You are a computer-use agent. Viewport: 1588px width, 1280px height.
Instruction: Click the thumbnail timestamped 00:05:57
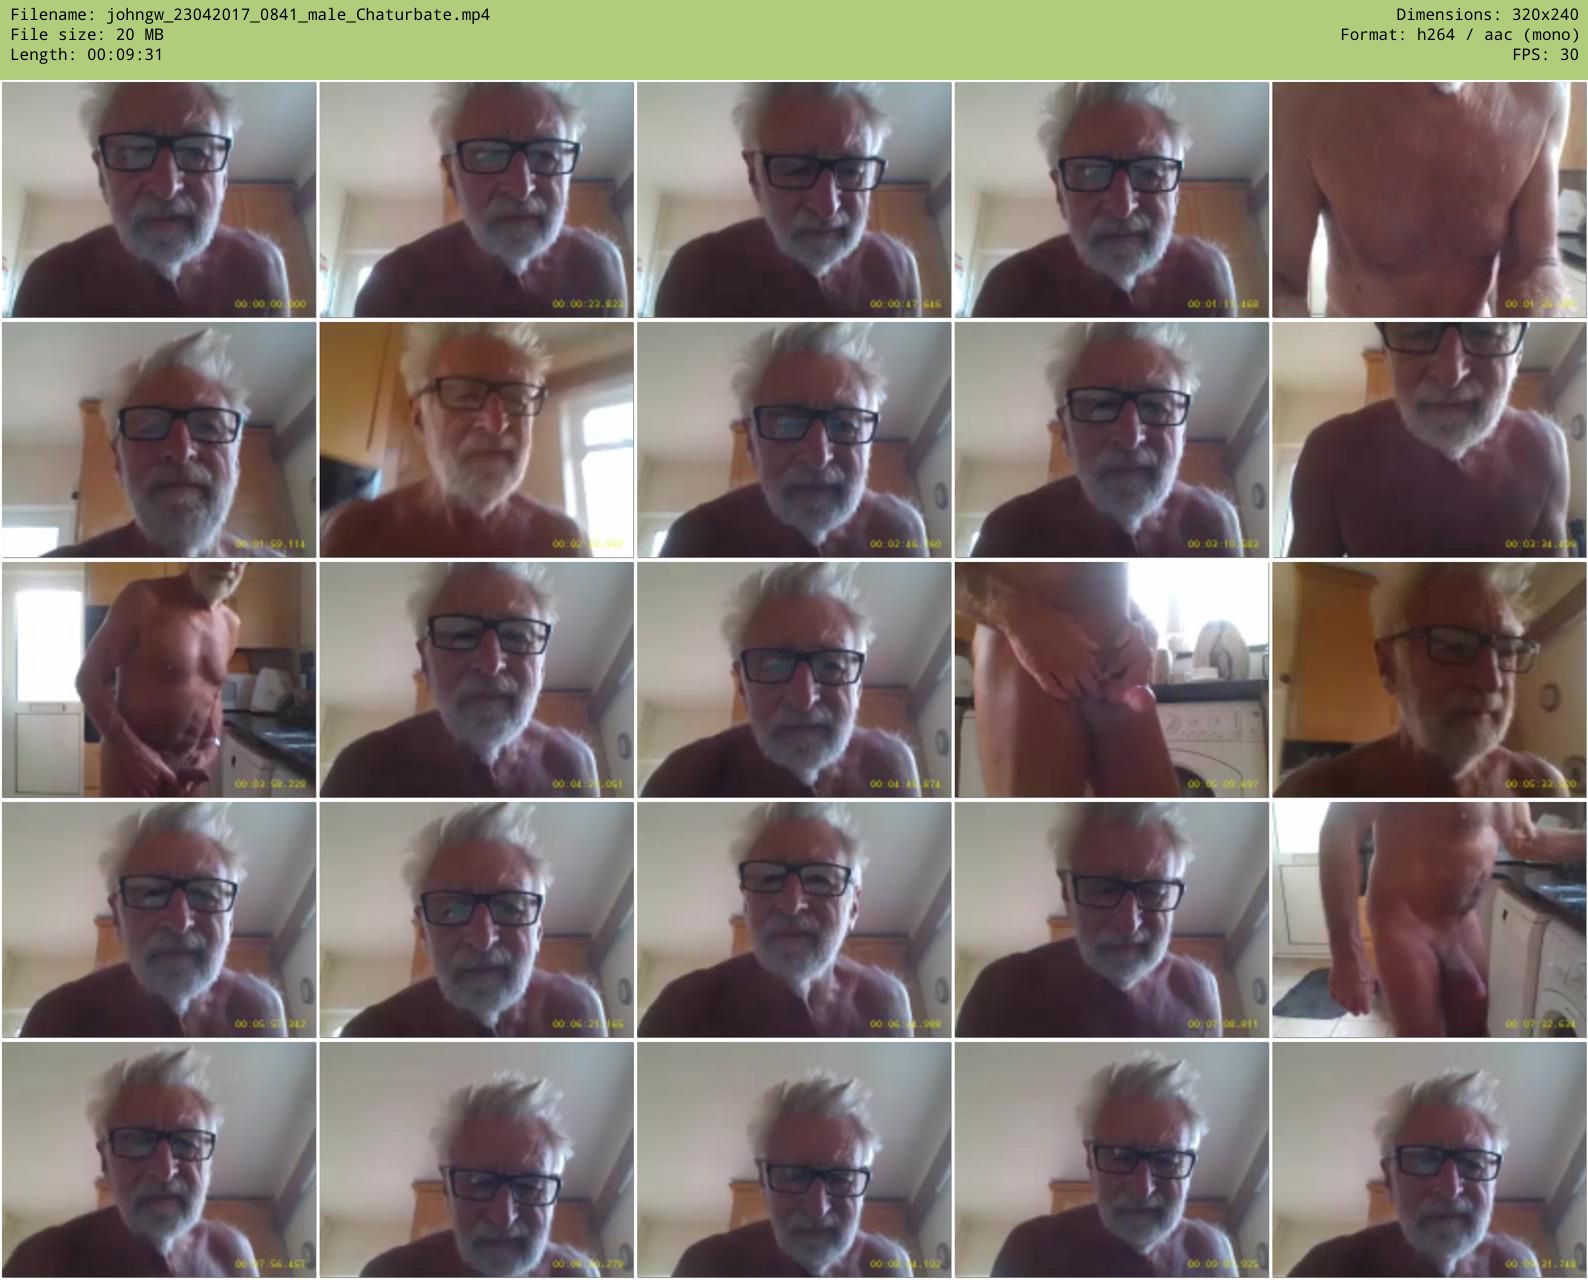[x=159, y=920]
